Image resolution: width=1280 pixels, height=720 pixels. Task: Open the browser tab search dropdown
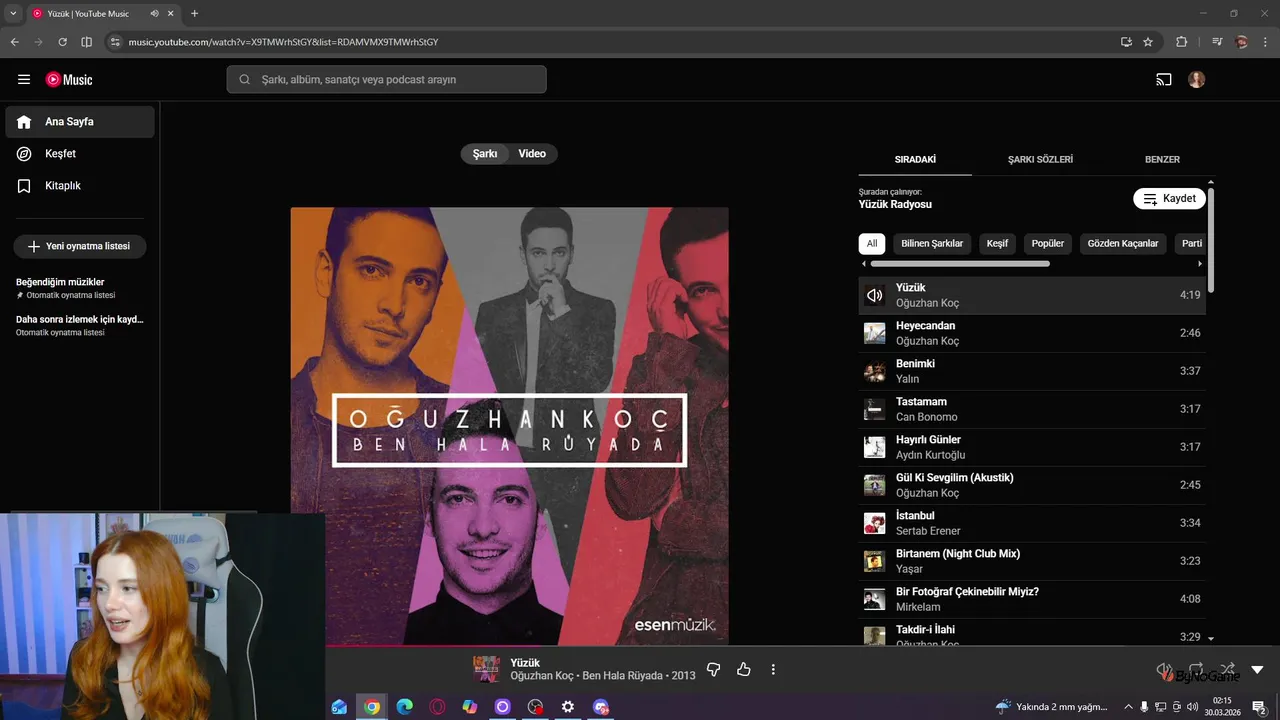(13, 14)
